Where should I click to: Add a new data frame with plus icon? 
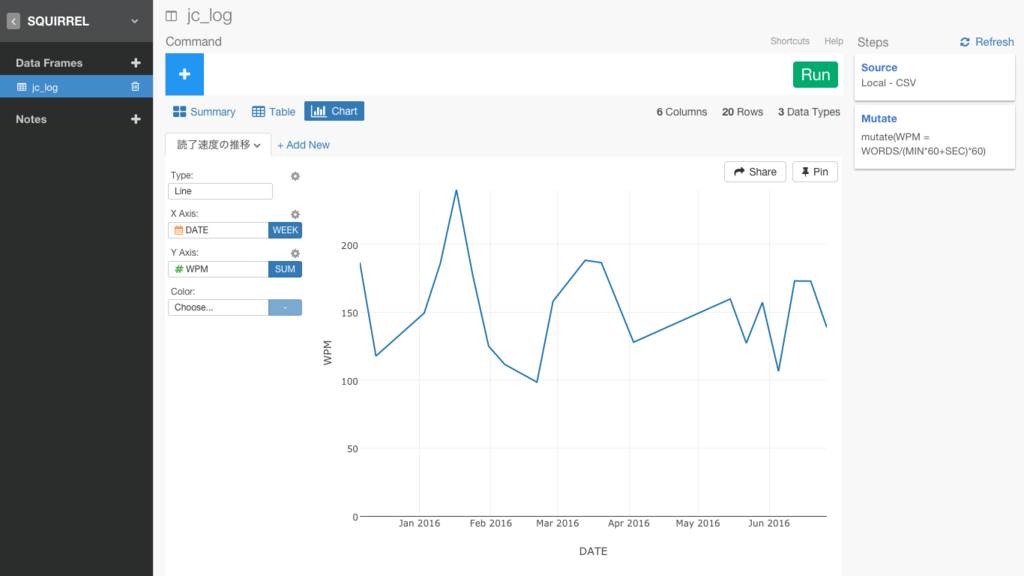pyautogui.click(x=135, y=63)
